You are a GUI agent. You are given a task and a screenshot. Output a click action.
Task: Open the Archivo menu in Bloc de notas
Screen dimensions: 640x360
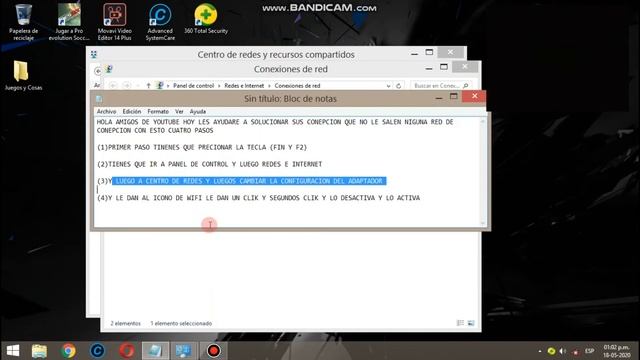tap(106, 111)
